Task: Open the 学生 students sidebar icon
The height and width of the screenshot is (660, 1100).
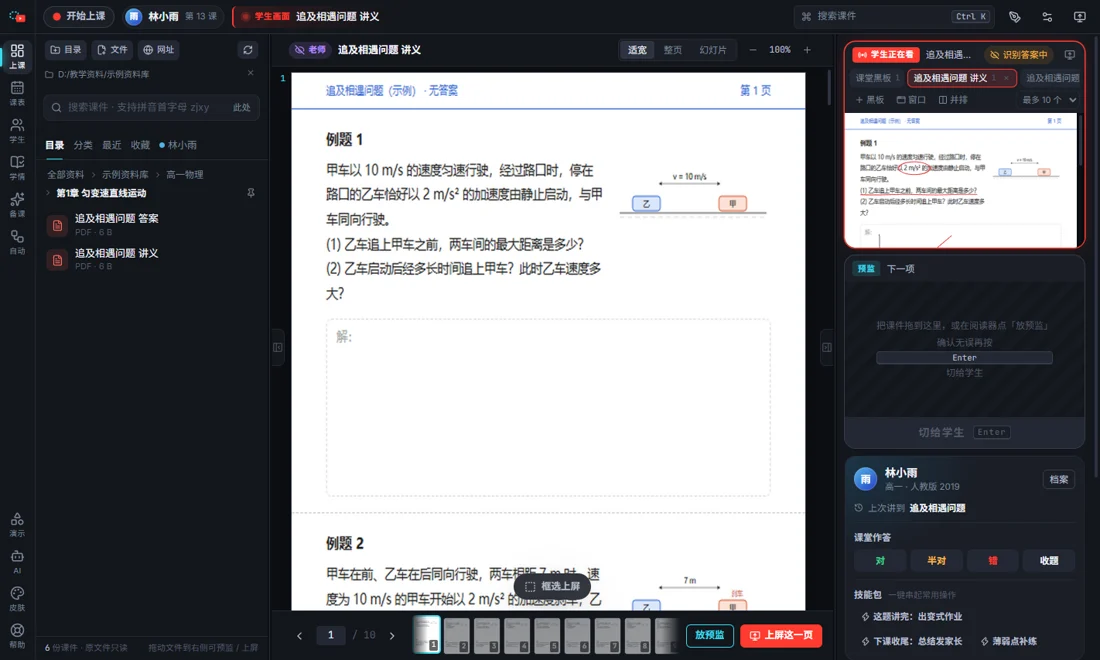Action: pyautogui.click(x=17, y=130)
